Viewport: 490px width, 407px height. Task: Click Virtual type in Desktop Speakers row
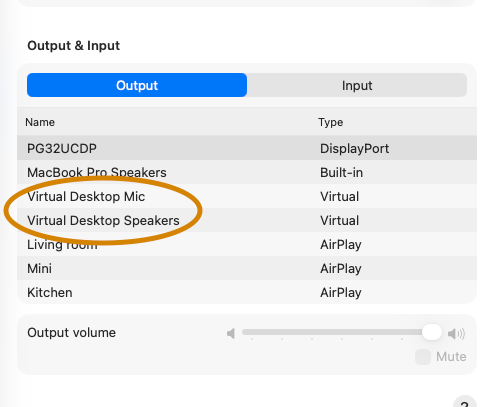(x=339, y=220)
